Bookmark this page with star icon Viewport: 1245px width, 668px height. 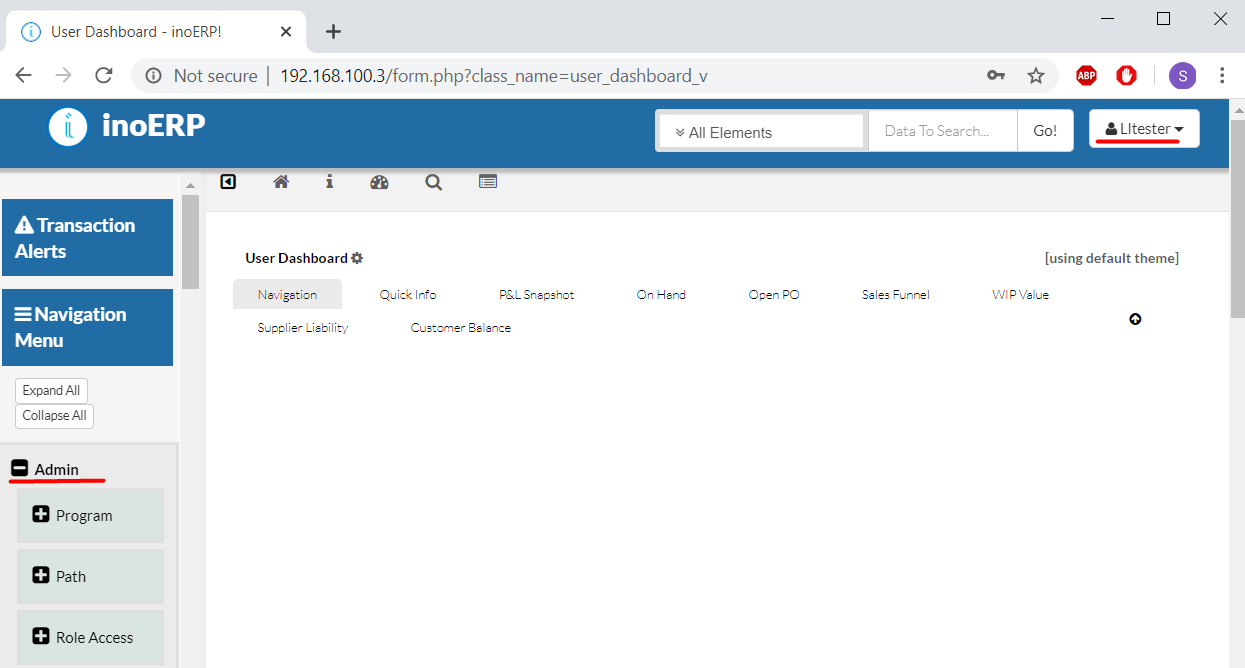[1036, 76]
